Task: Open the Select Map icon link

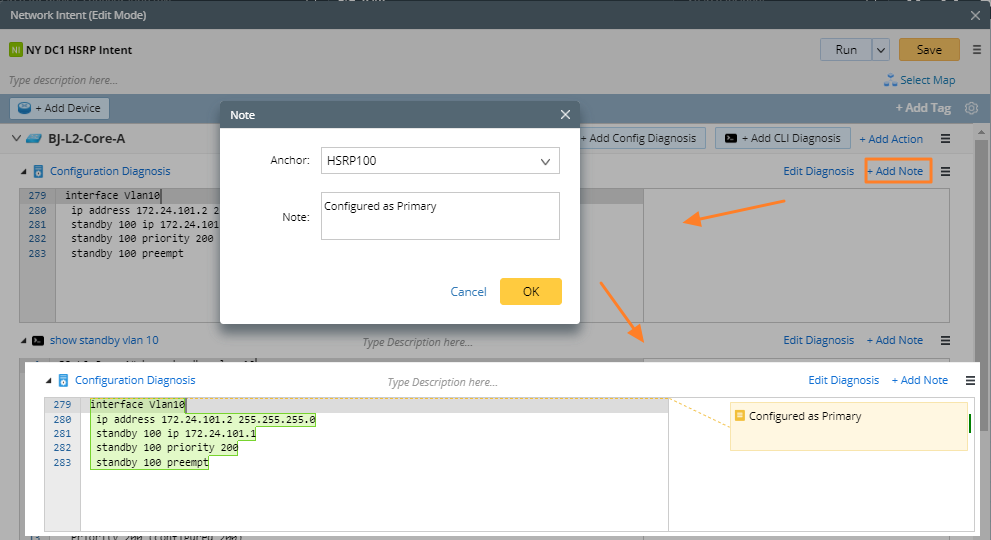Action: point(890,80)
